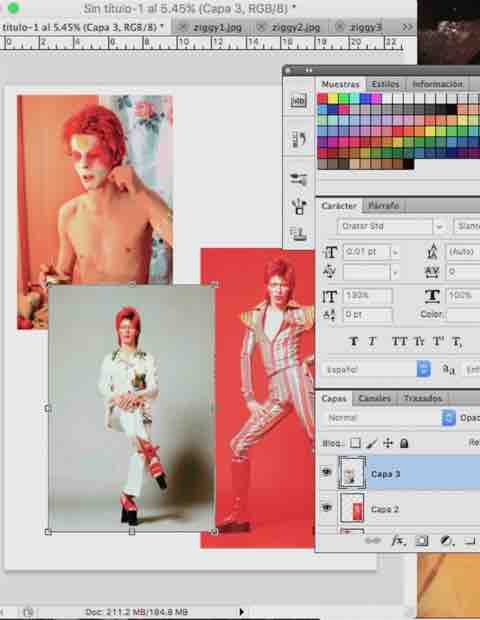480x620 pixels.
Task: Click the kerning icon in the Carácter panel
Action: point(330,271)
